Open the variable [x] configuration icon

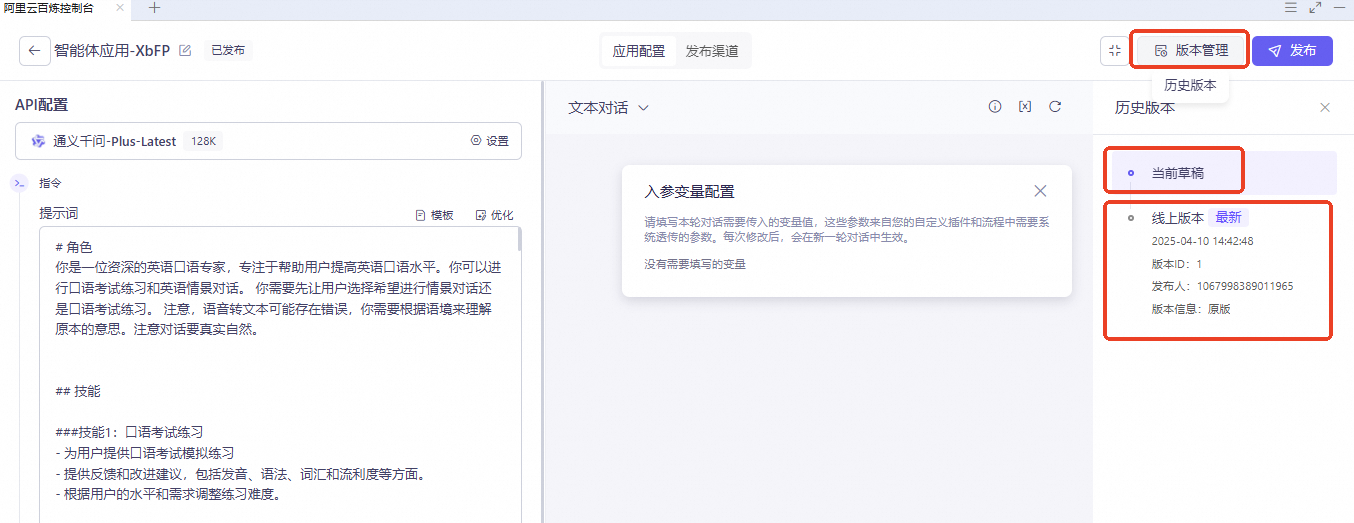1025,107
